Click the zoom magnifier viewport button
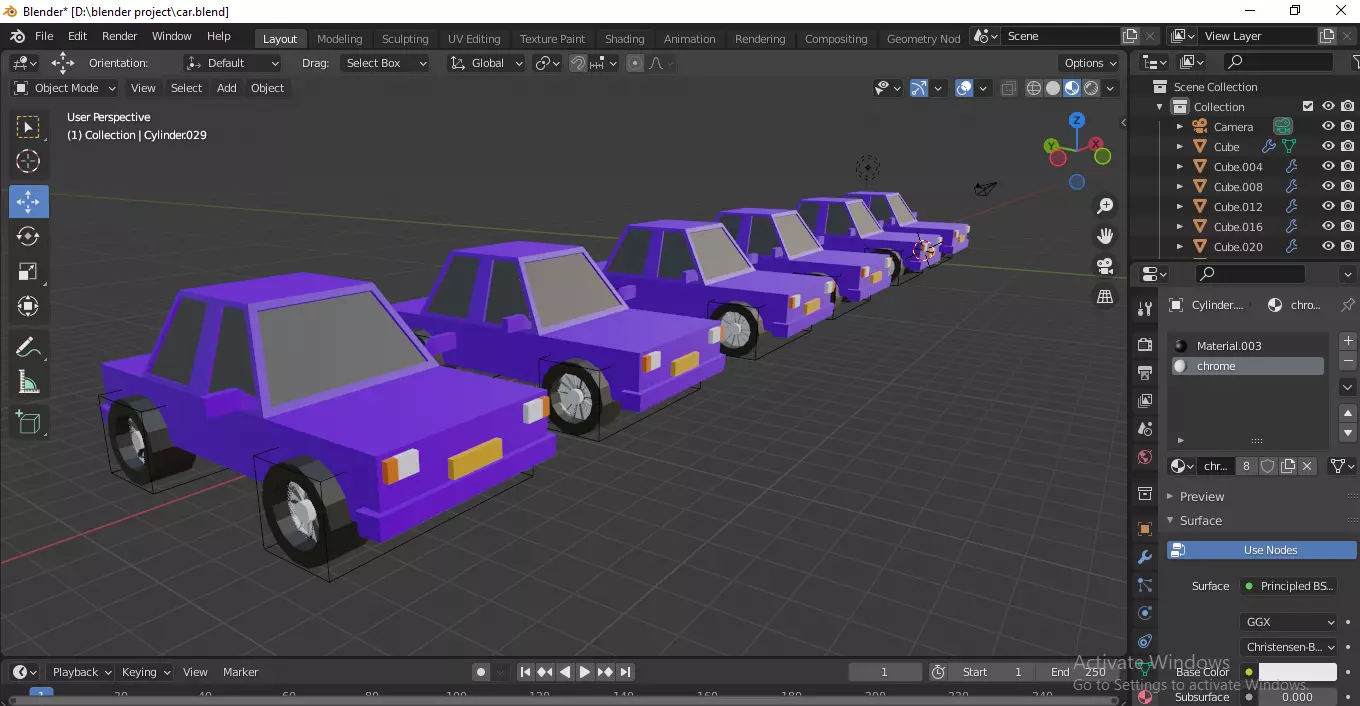The image size is (1360, 706). [x=1105, y=206]
